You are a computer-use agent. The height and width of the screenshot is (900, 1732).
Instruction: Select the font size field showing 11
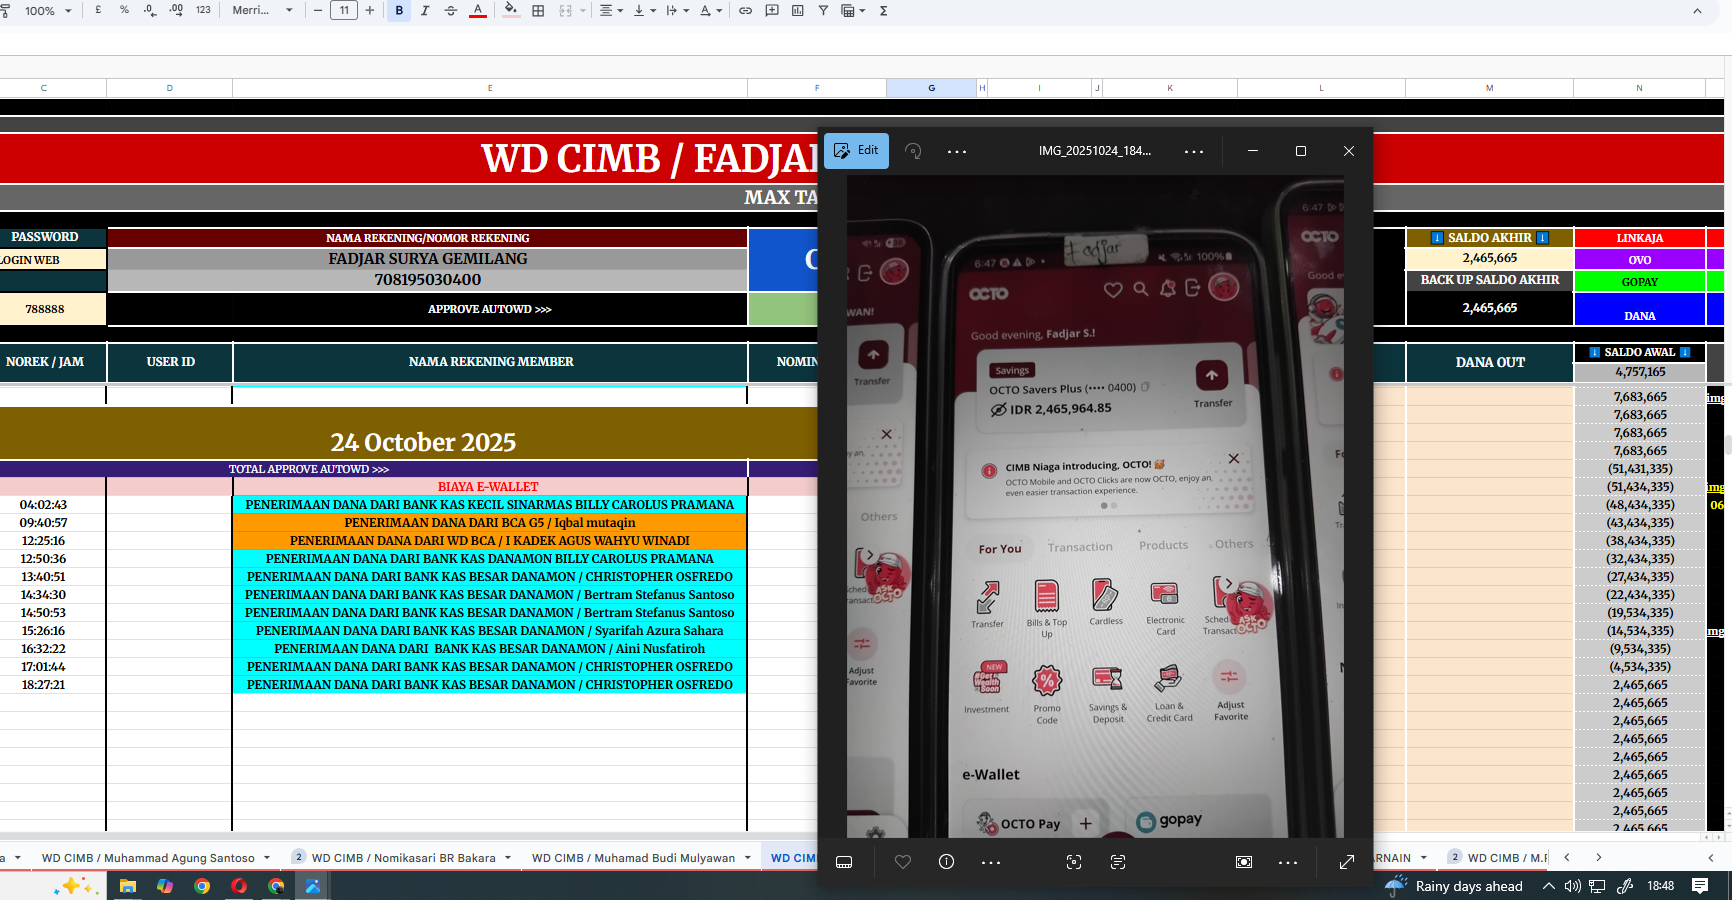pos(344,10)
